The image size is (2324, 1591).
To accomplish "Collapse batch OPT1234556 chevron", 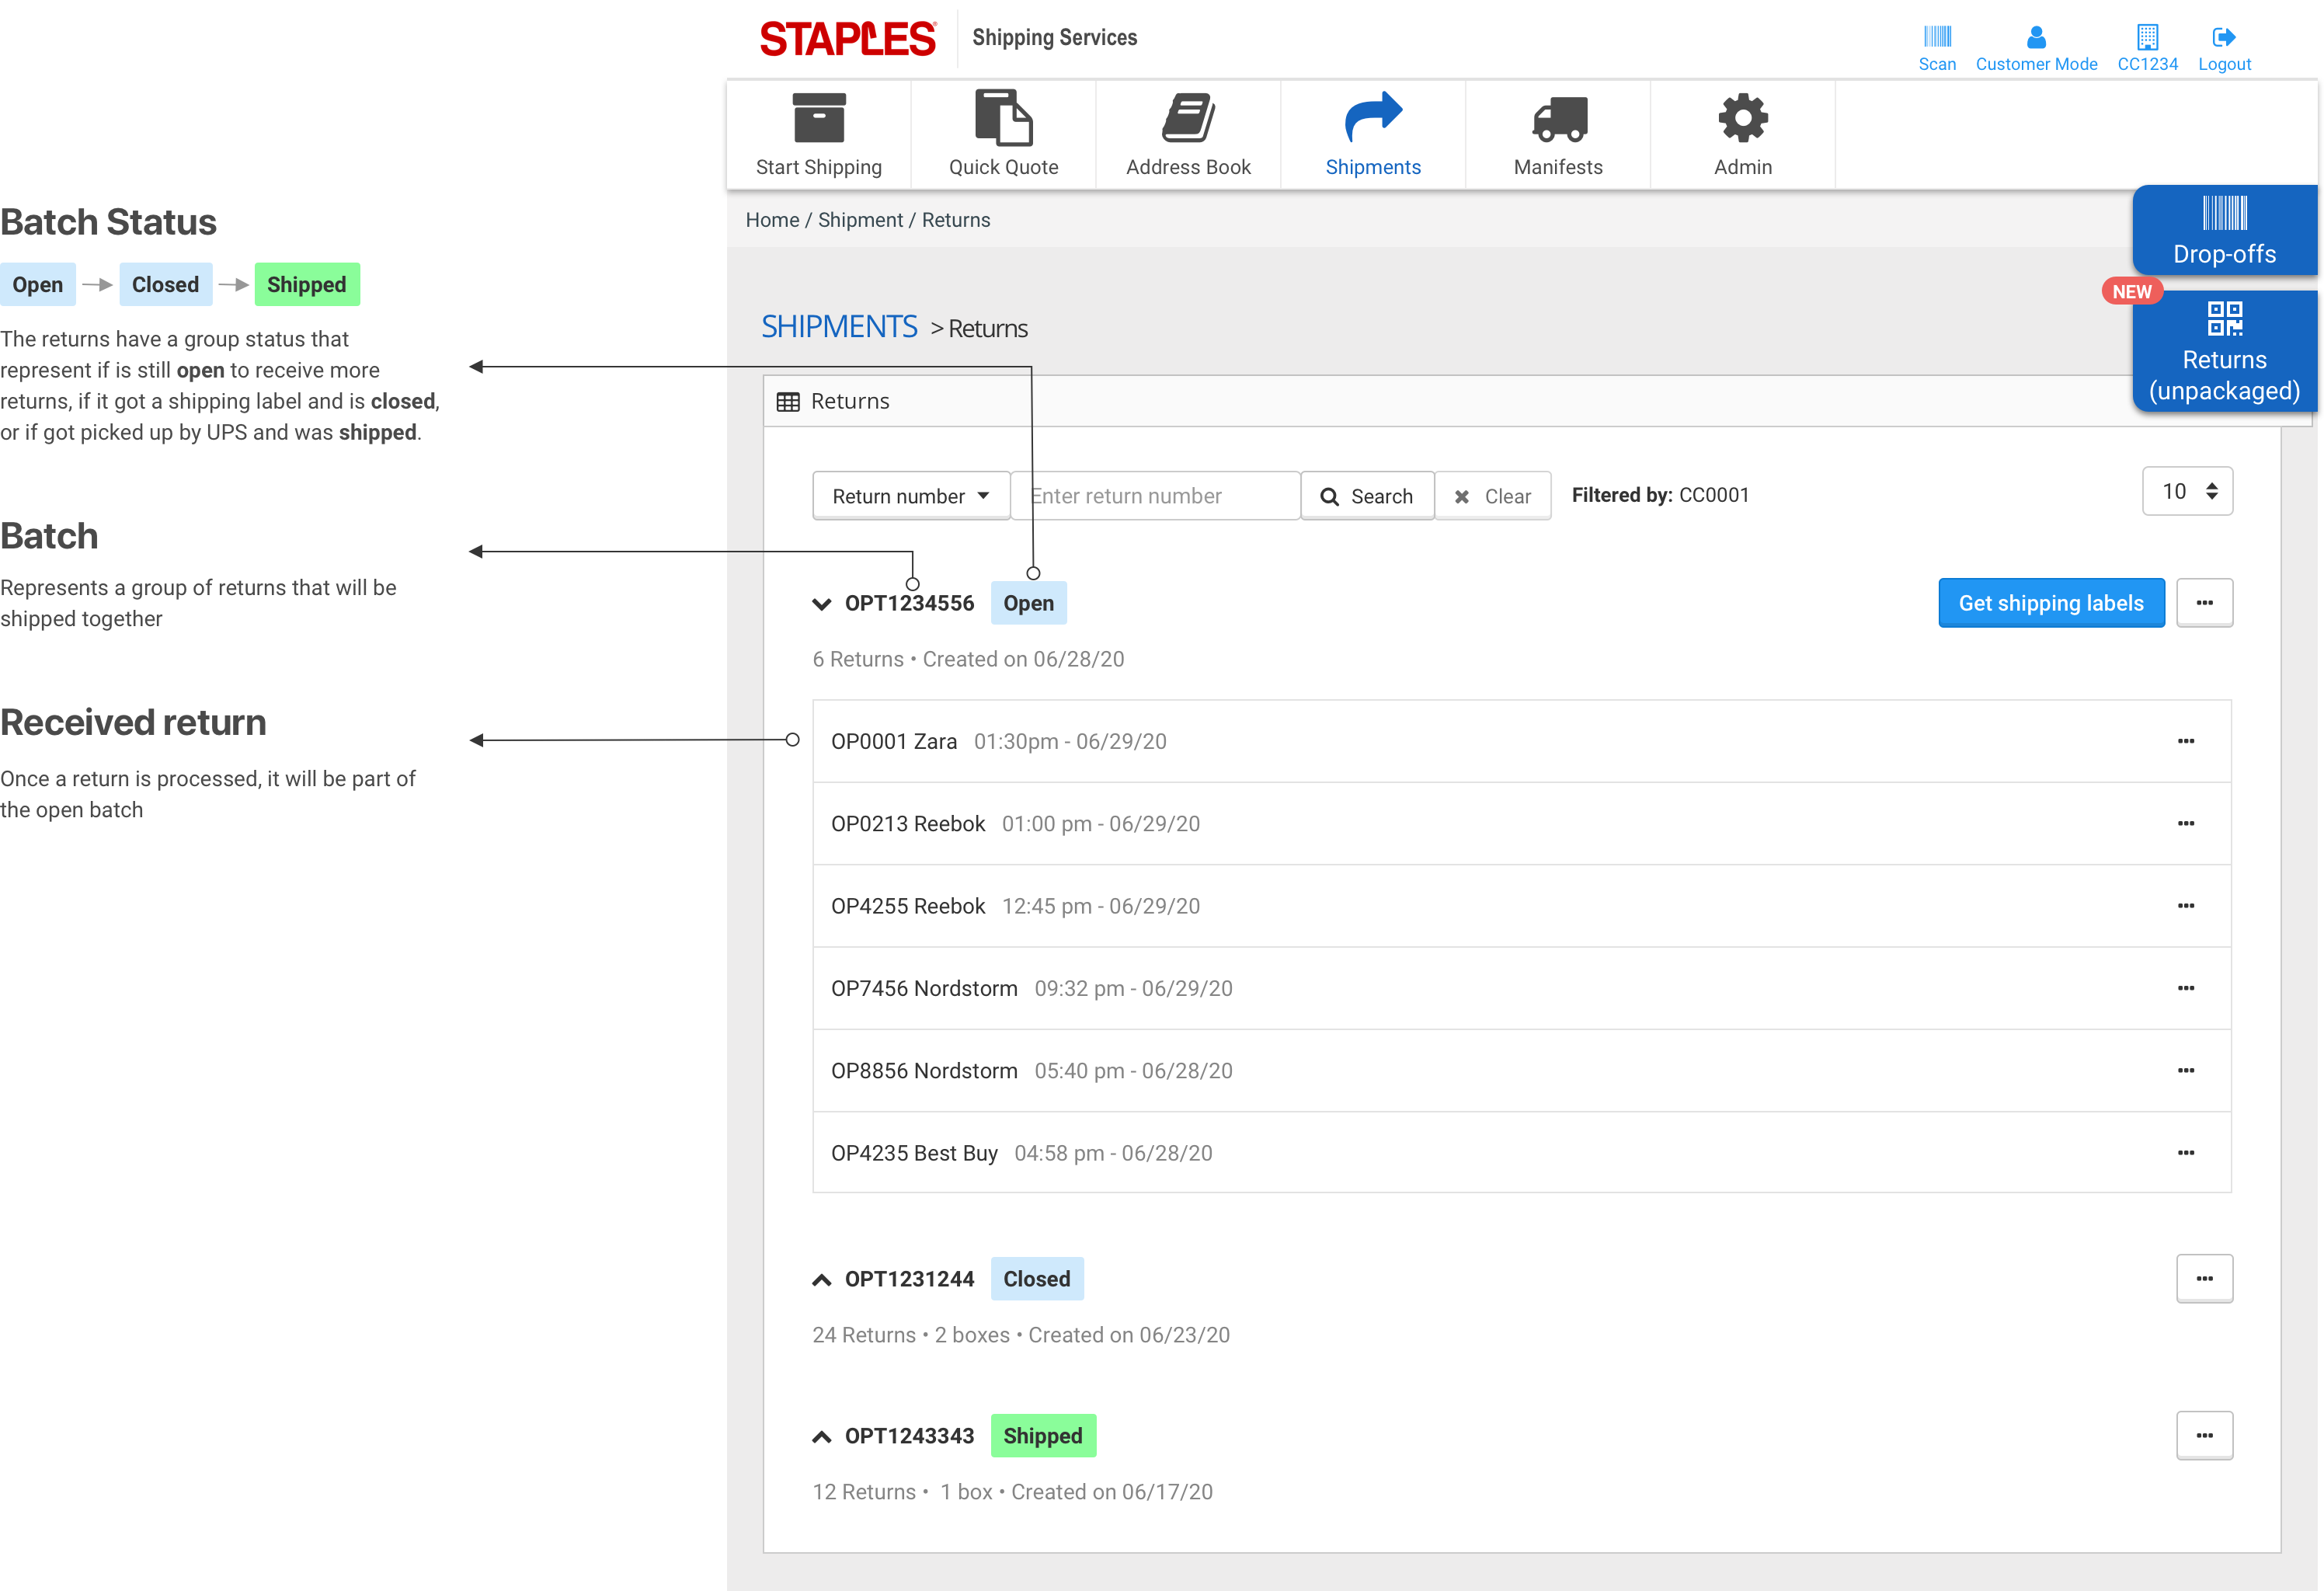I will tap(821, 604).
